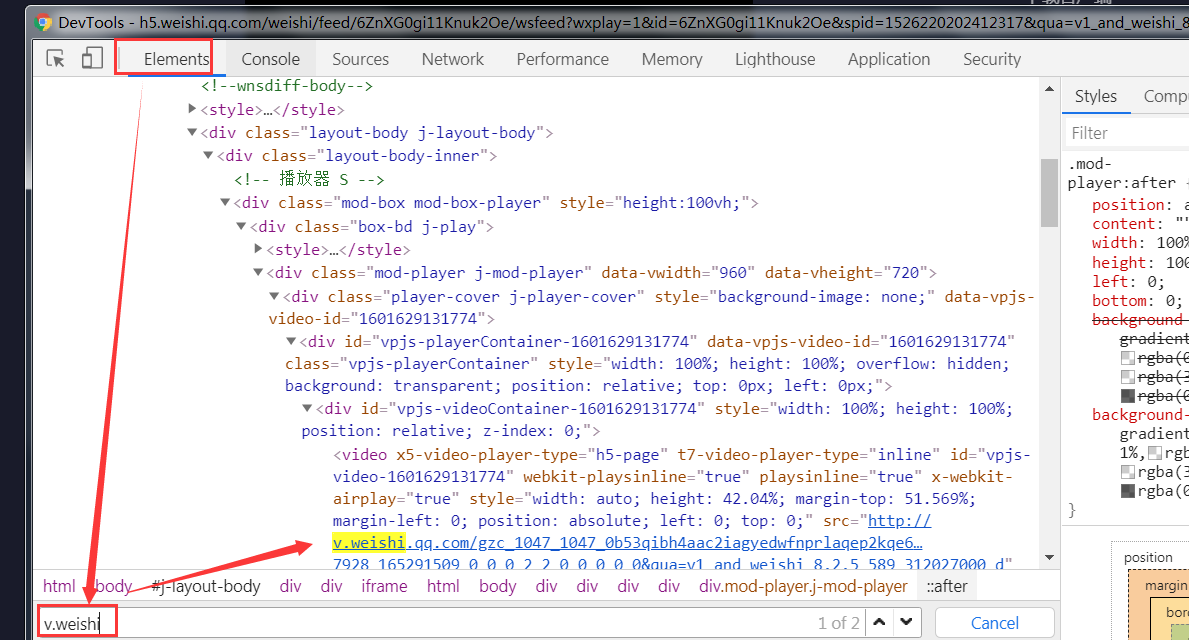Open the Elements tab

(176, 59)
